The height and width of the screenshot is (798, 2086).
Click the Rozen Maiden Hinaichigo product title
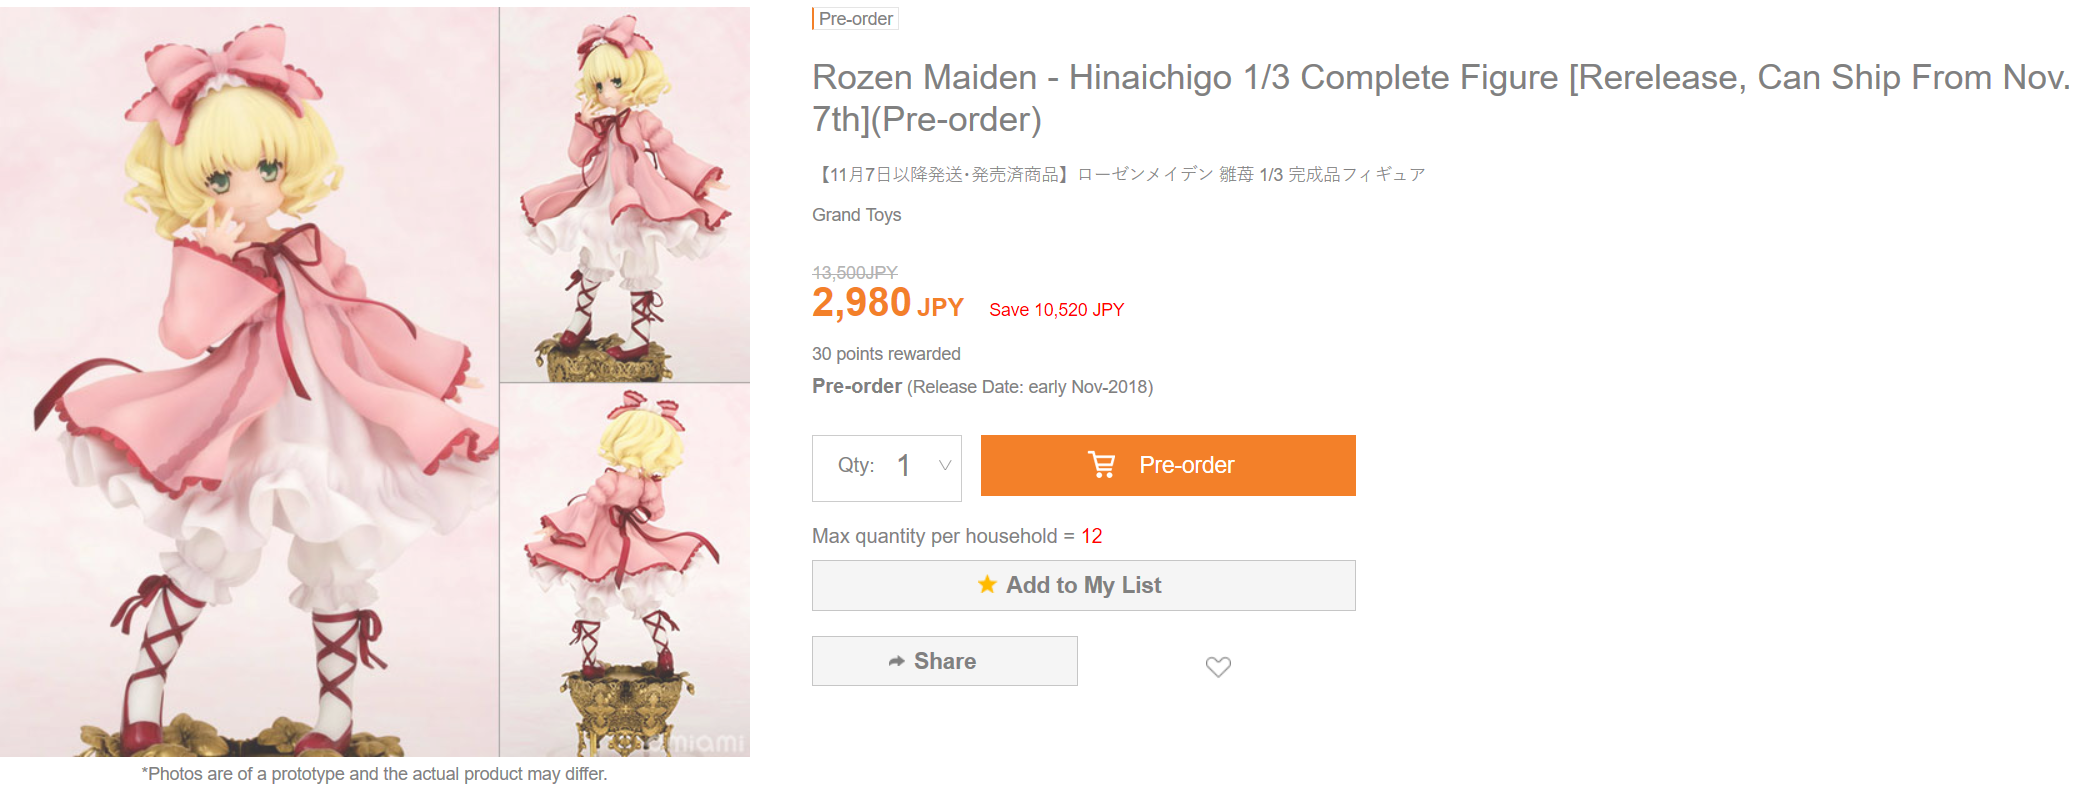[1440, 98]
